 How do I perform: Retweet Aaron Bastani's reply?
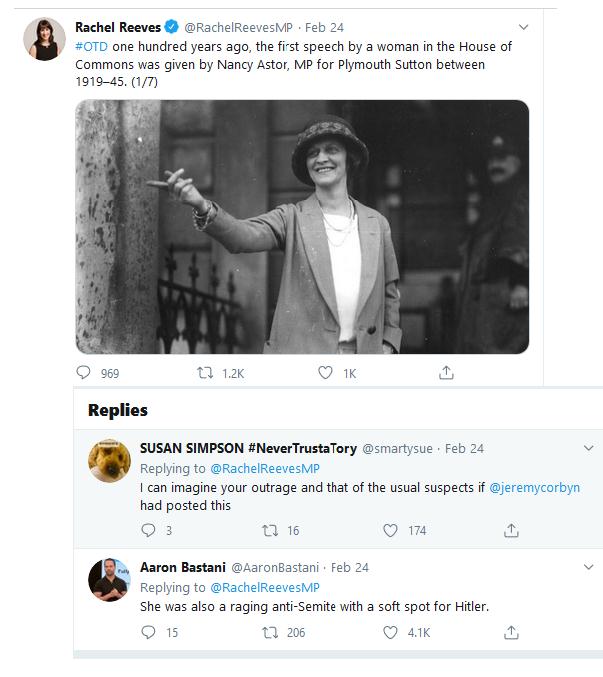[x=269, y=632]
